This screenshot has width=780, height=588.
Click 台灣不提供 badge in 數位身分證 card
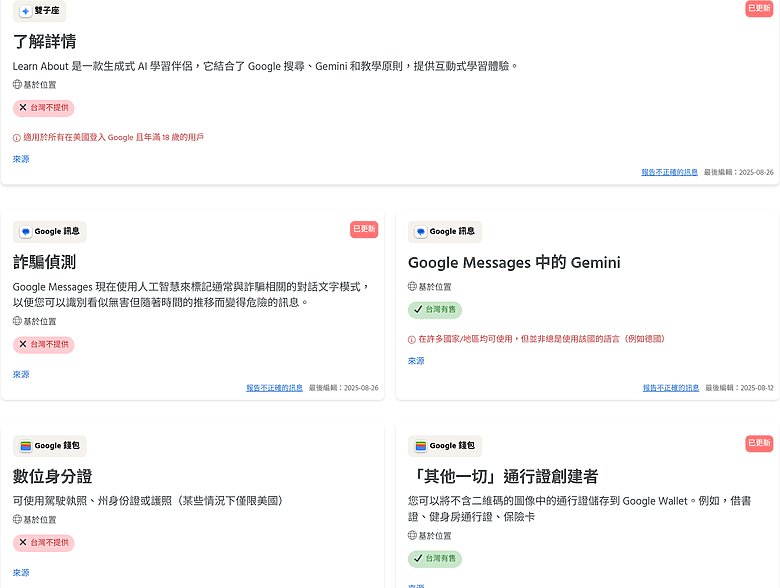pos(44,543)
